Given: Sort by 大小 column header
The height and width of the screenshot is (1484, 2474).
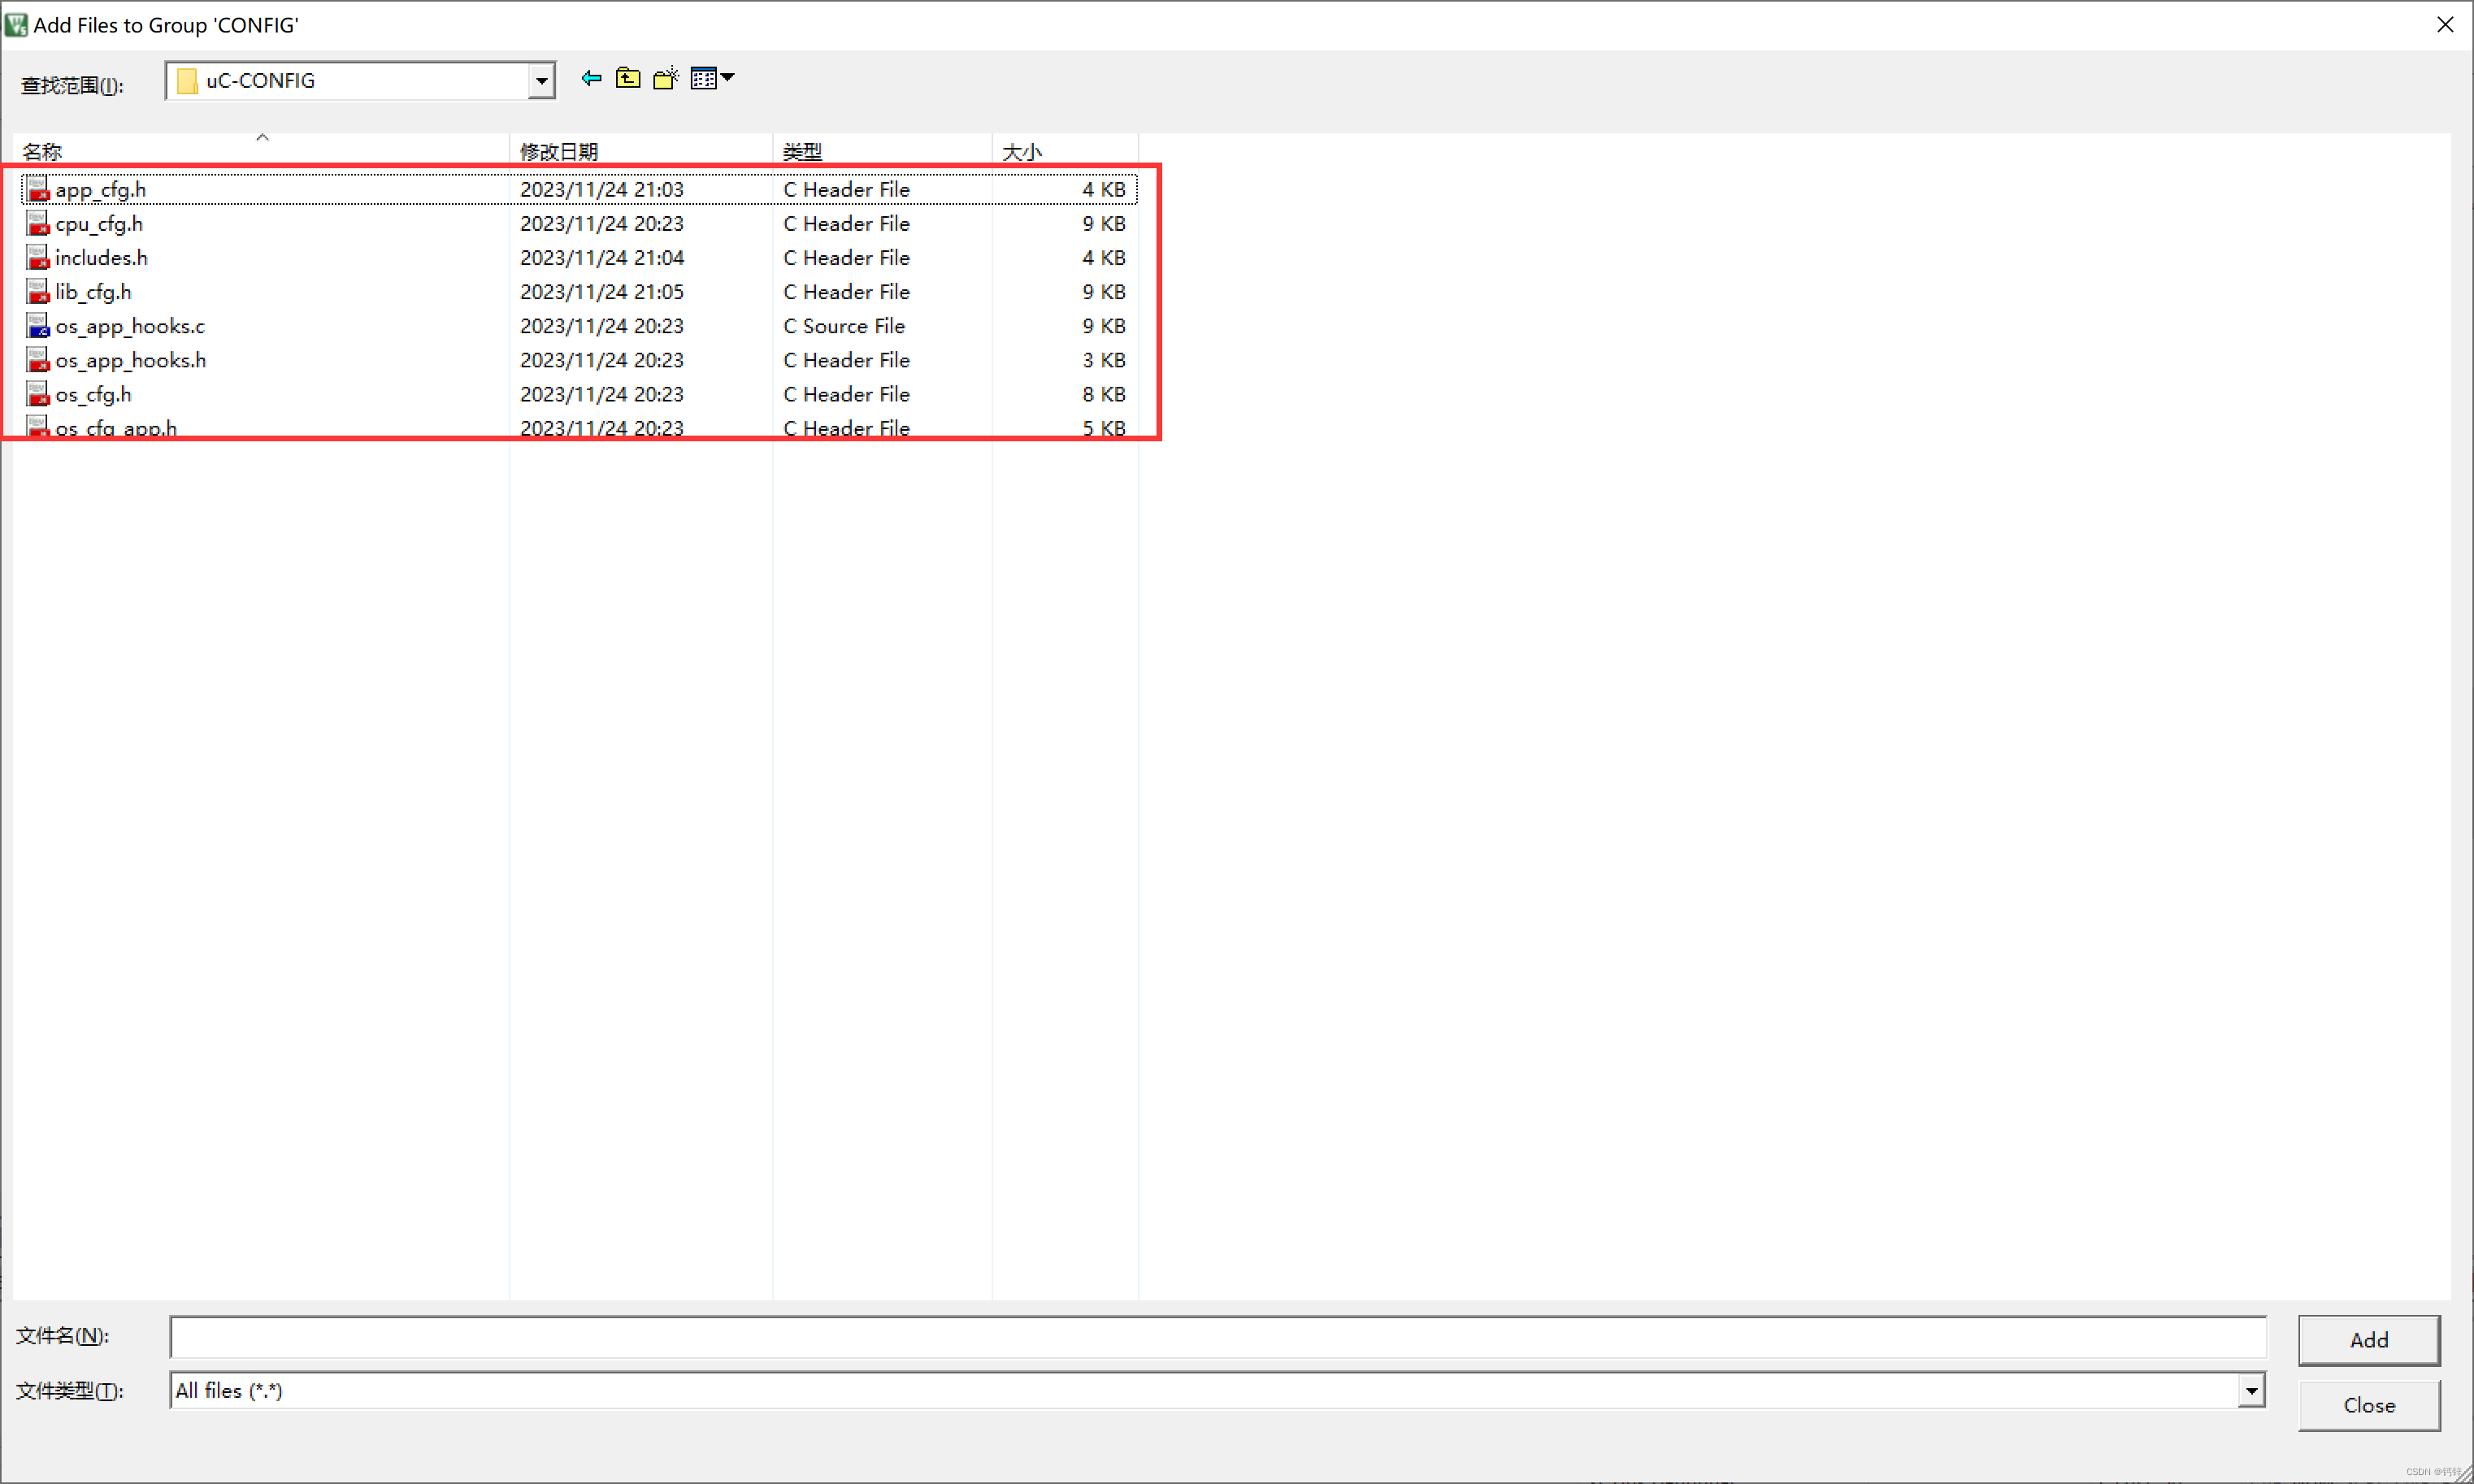Looking at the screenshot, I should (x=1021, y=151).
